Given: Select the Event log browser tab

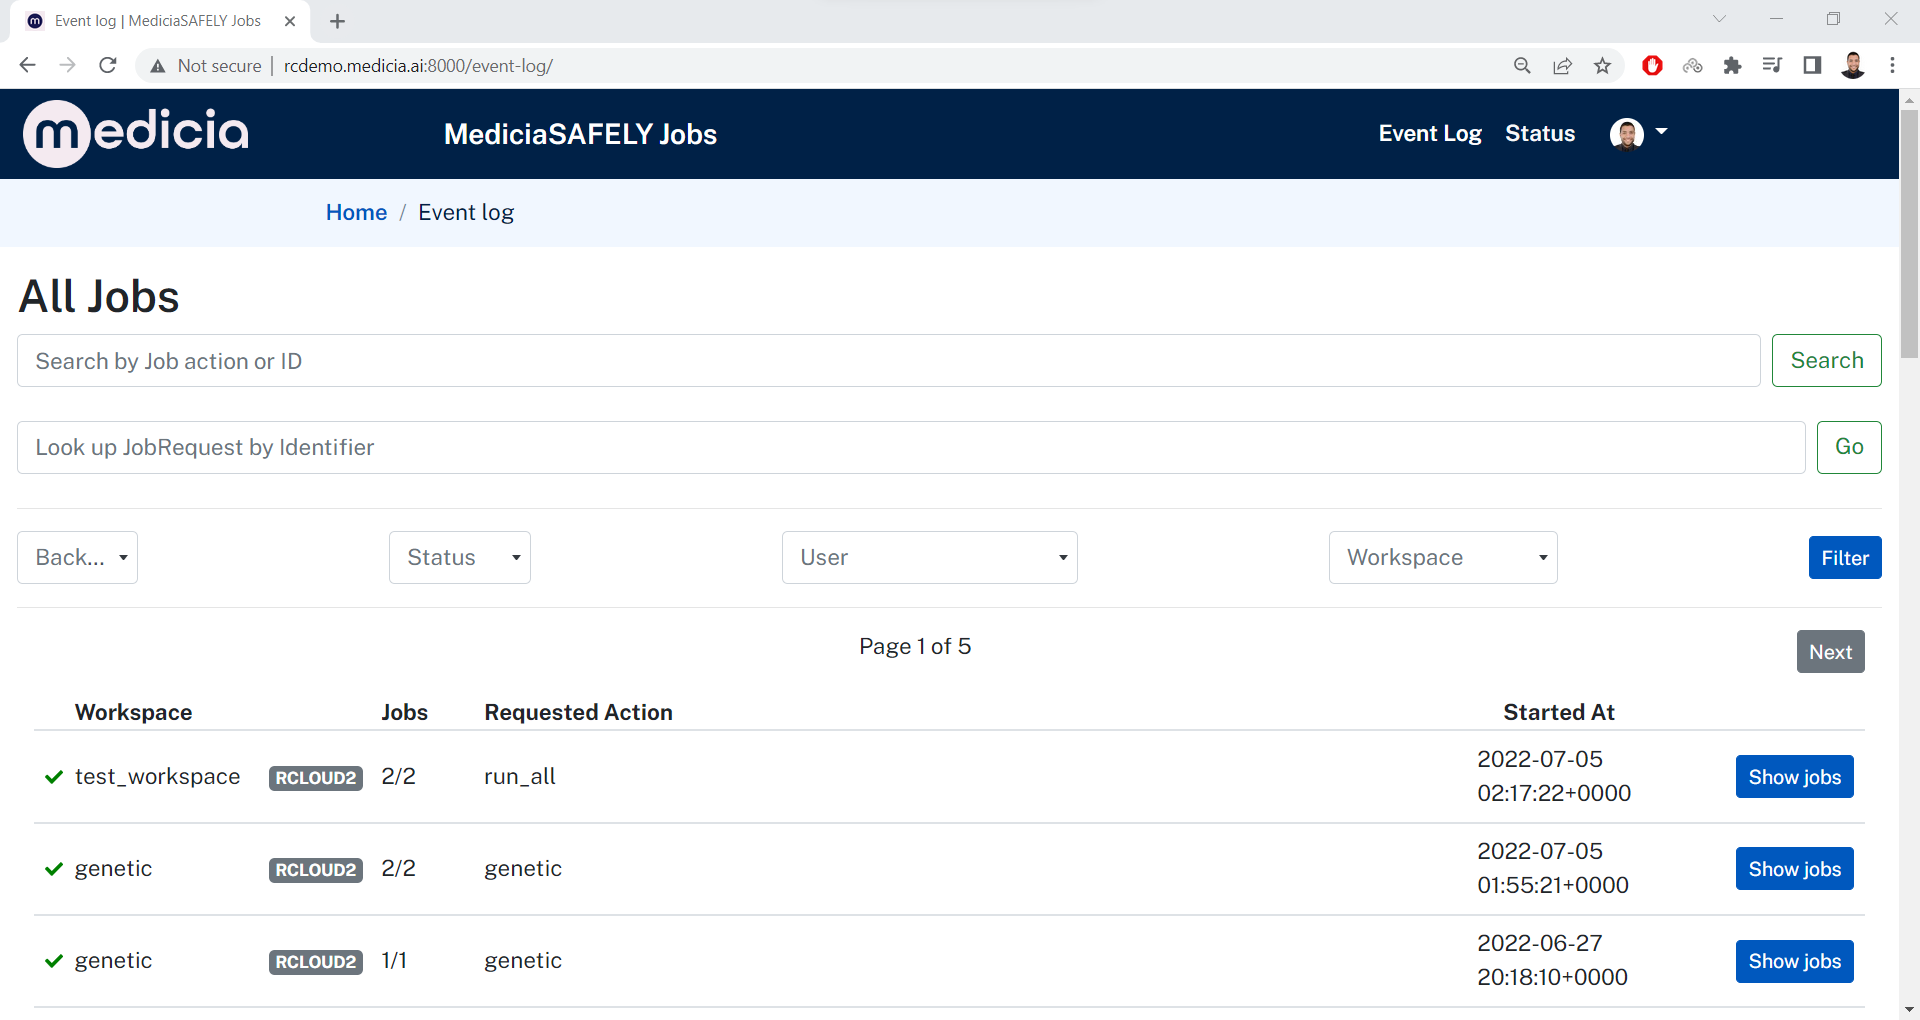Looking at the screenshot, I should (x=160, y=21).
